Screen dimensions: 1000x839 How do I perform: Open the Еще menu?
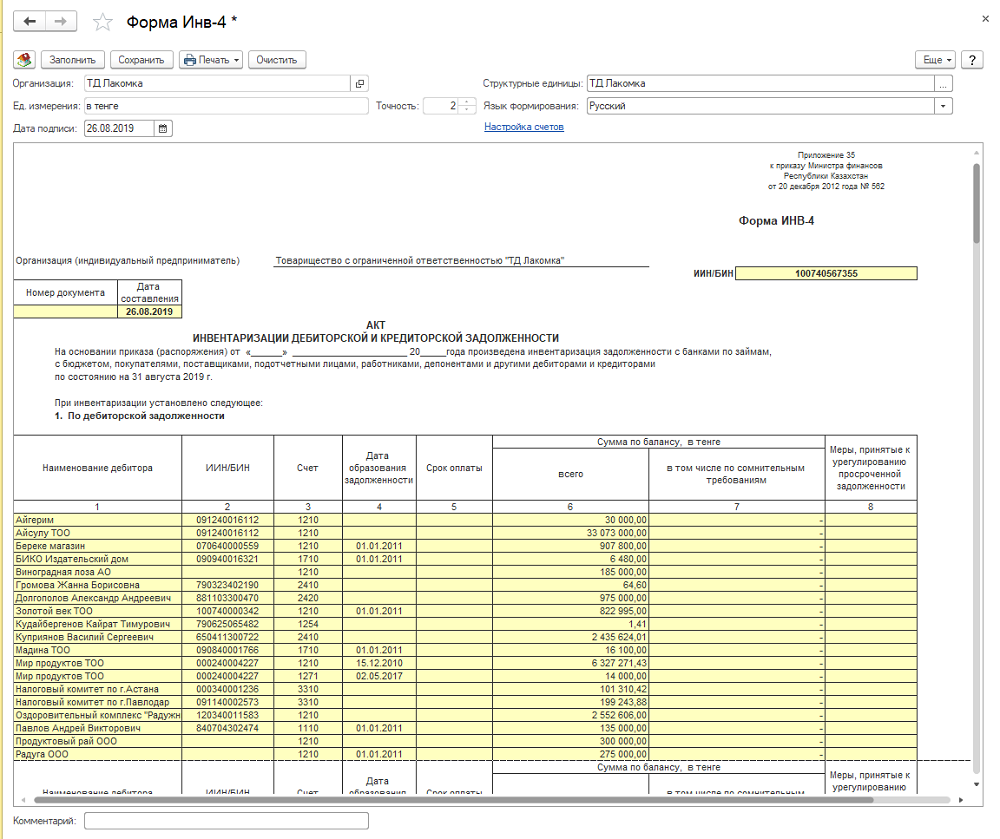point(936,60)
